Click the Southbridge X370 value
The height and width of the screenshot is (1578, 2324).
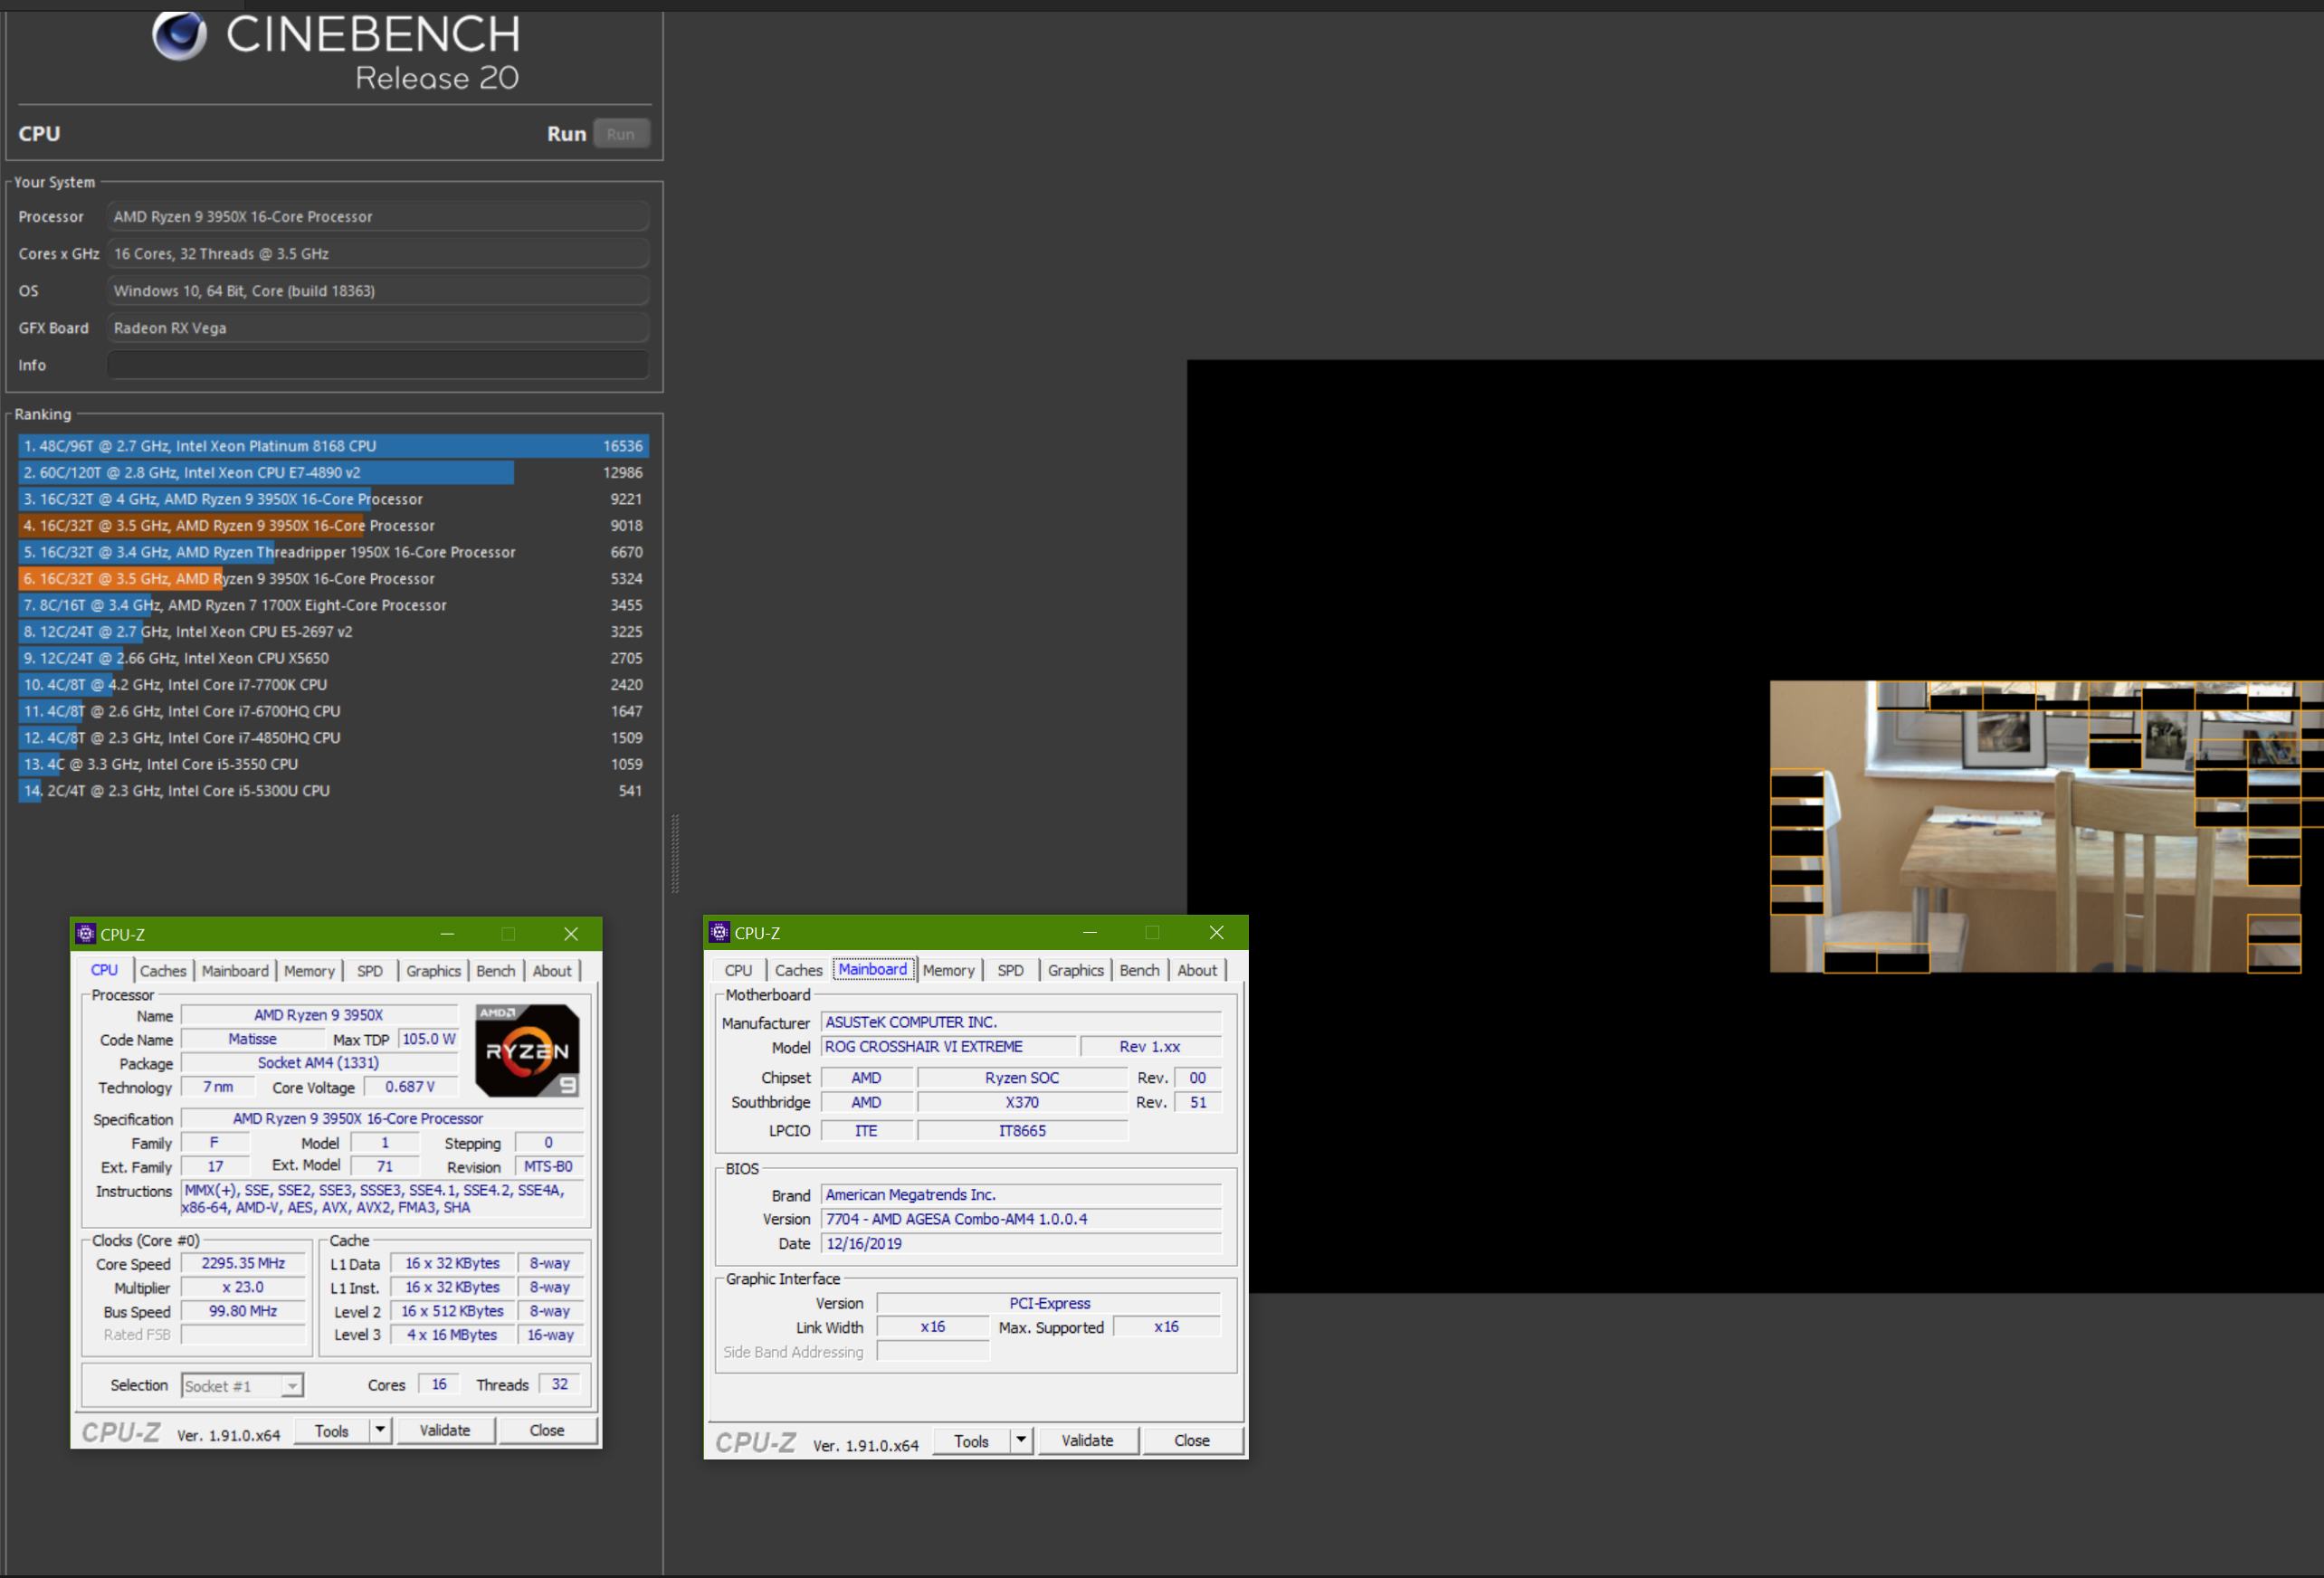pyautogui.click(x=1022, y=1102)
